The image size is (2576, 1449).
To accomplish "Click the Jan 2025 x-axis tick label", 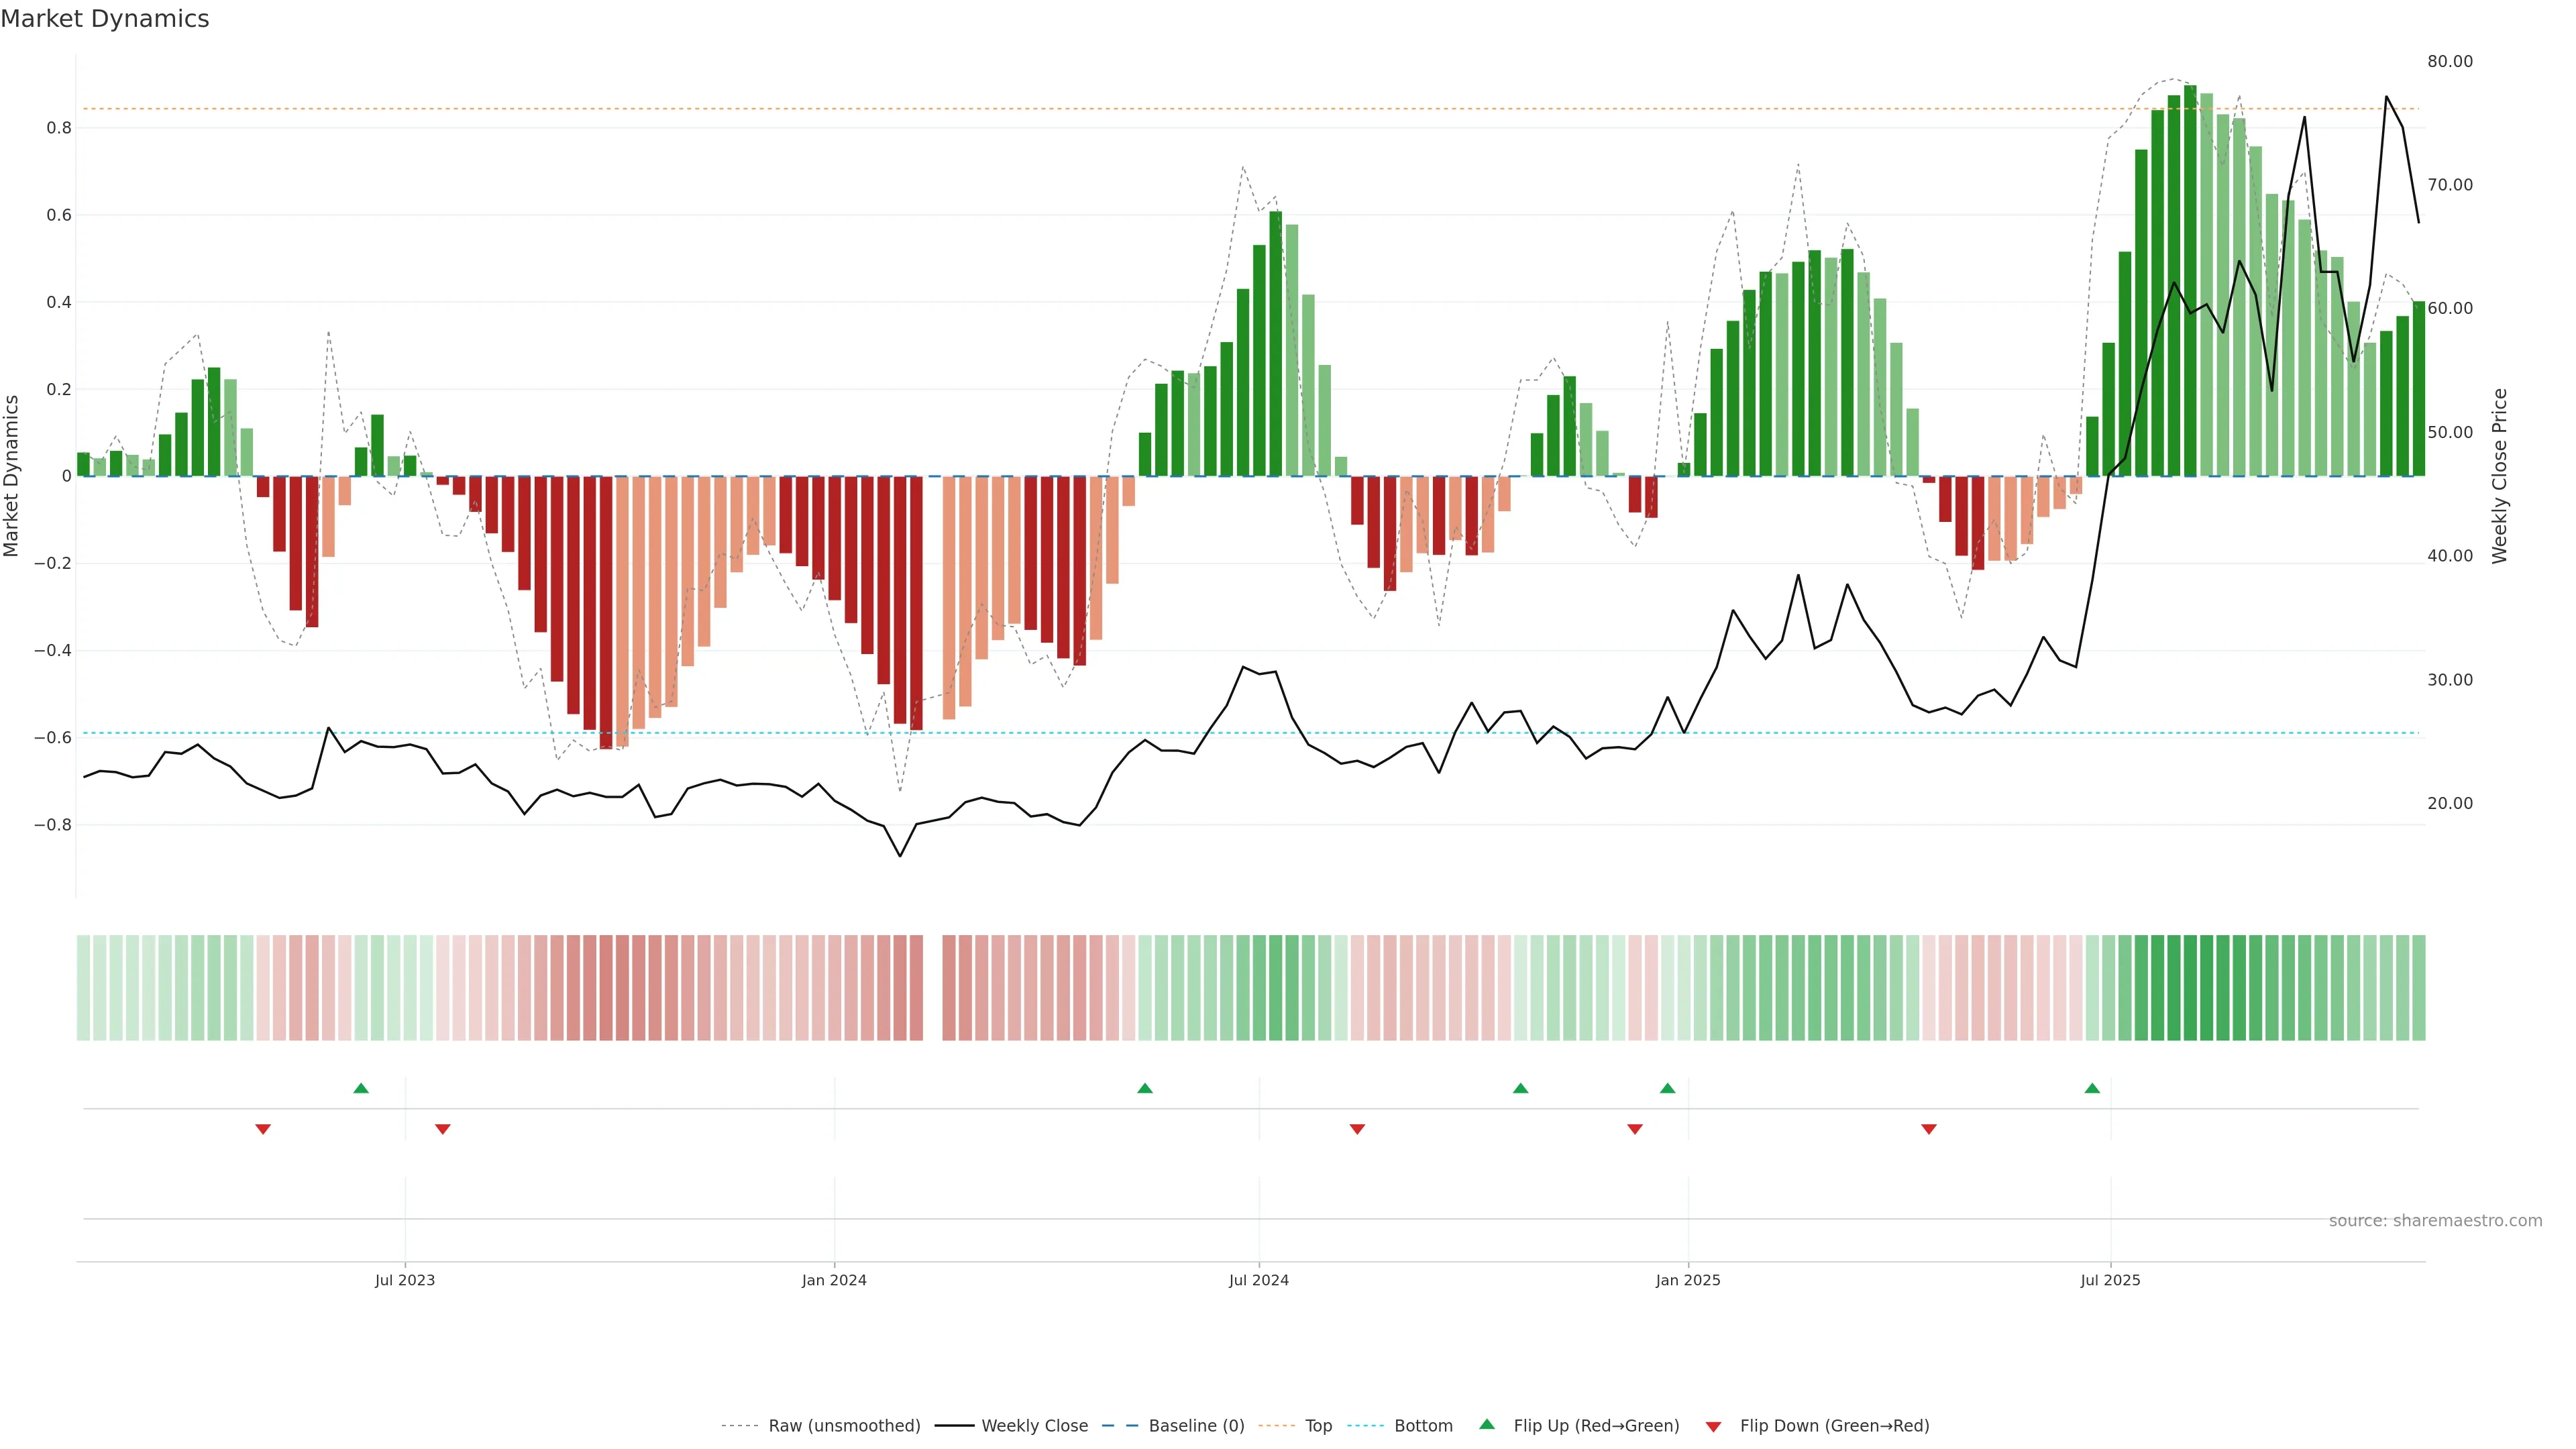I will 1688,1280.
